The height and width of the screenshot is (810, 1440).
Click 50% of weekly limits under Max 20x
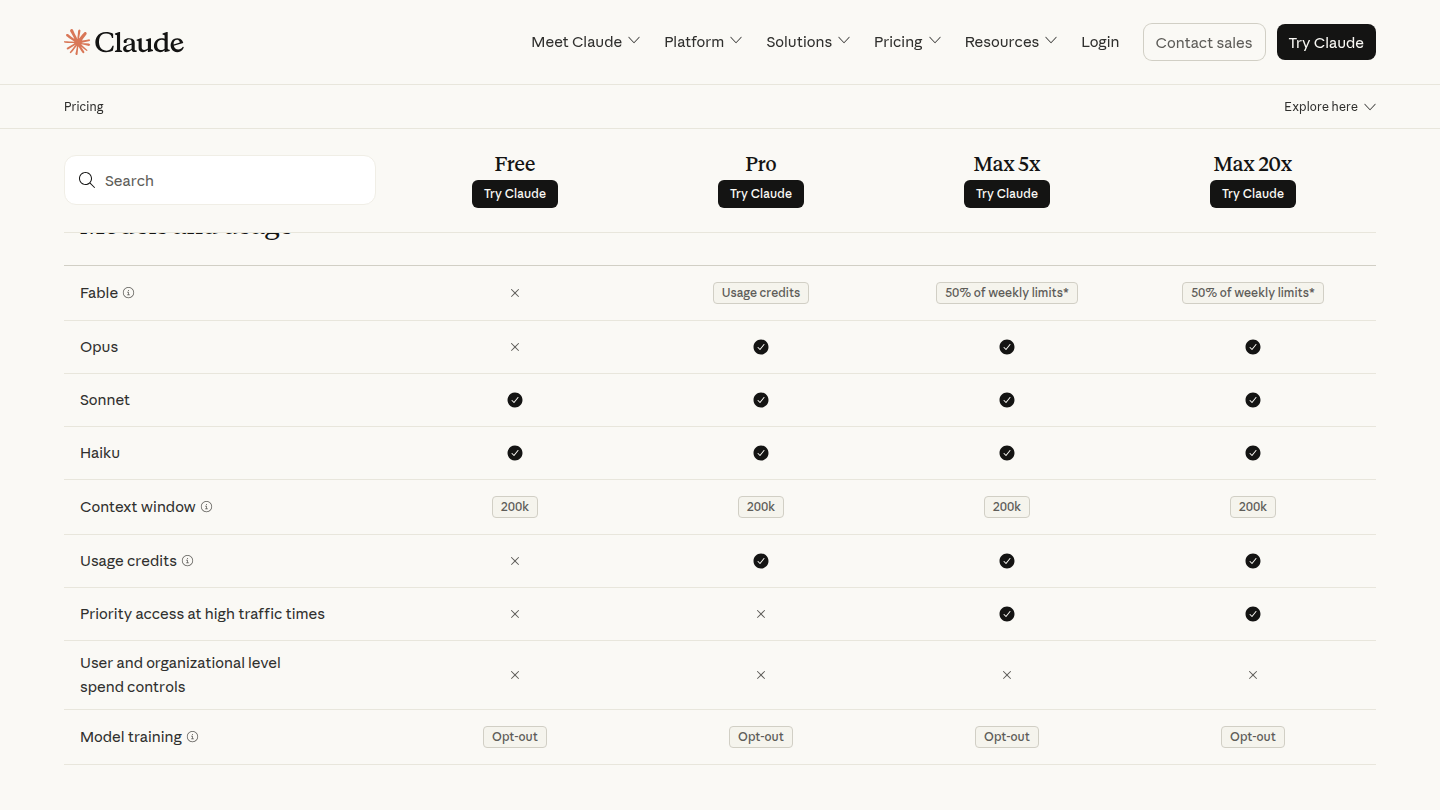[x=1253, y=293]
